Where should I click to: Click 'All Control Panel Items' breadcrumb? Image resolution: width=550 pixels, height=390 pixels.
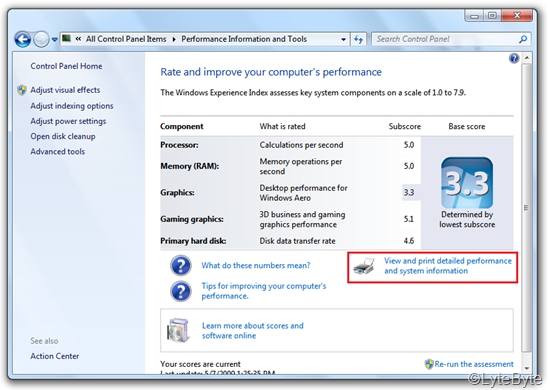point(126,39)
